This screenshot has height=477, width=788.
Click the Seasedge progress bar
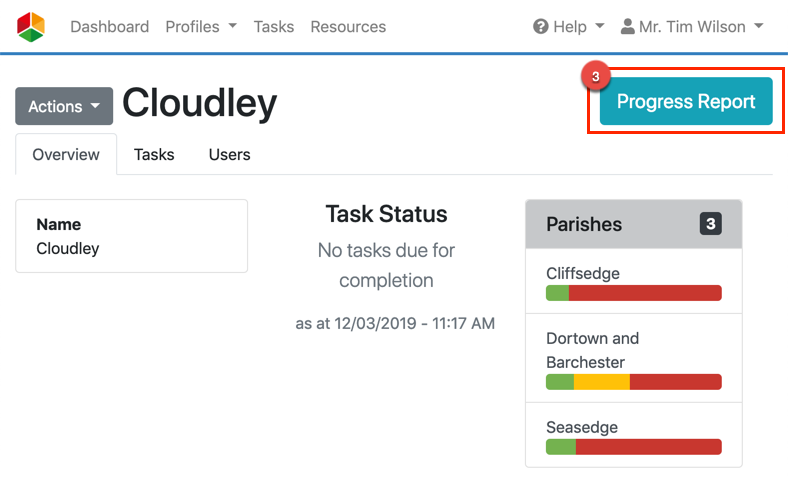click(633, 447)
